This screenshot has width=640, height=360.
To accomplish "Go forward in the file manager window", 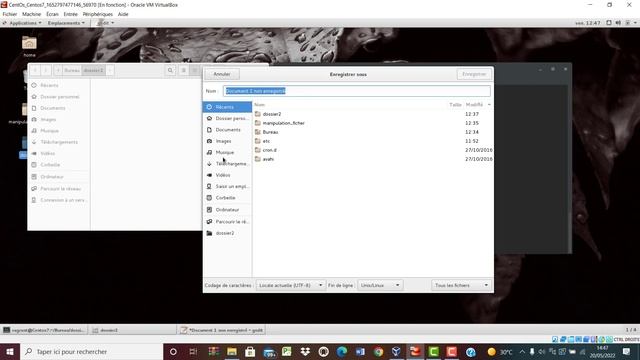I will coord(46,70).
